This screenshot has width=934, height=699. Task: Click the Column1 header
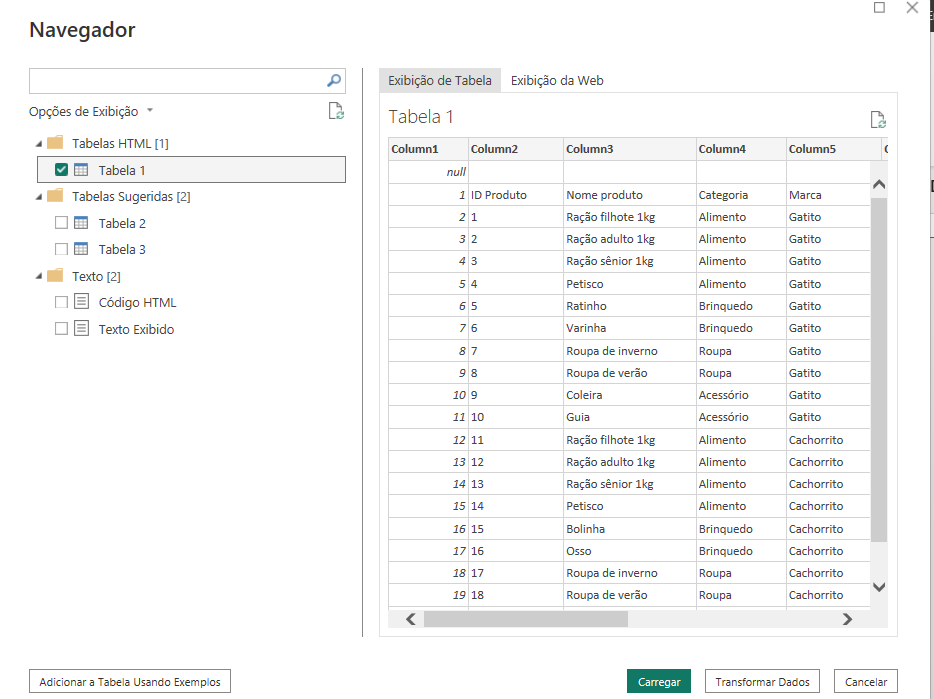(x=428, y=149)
